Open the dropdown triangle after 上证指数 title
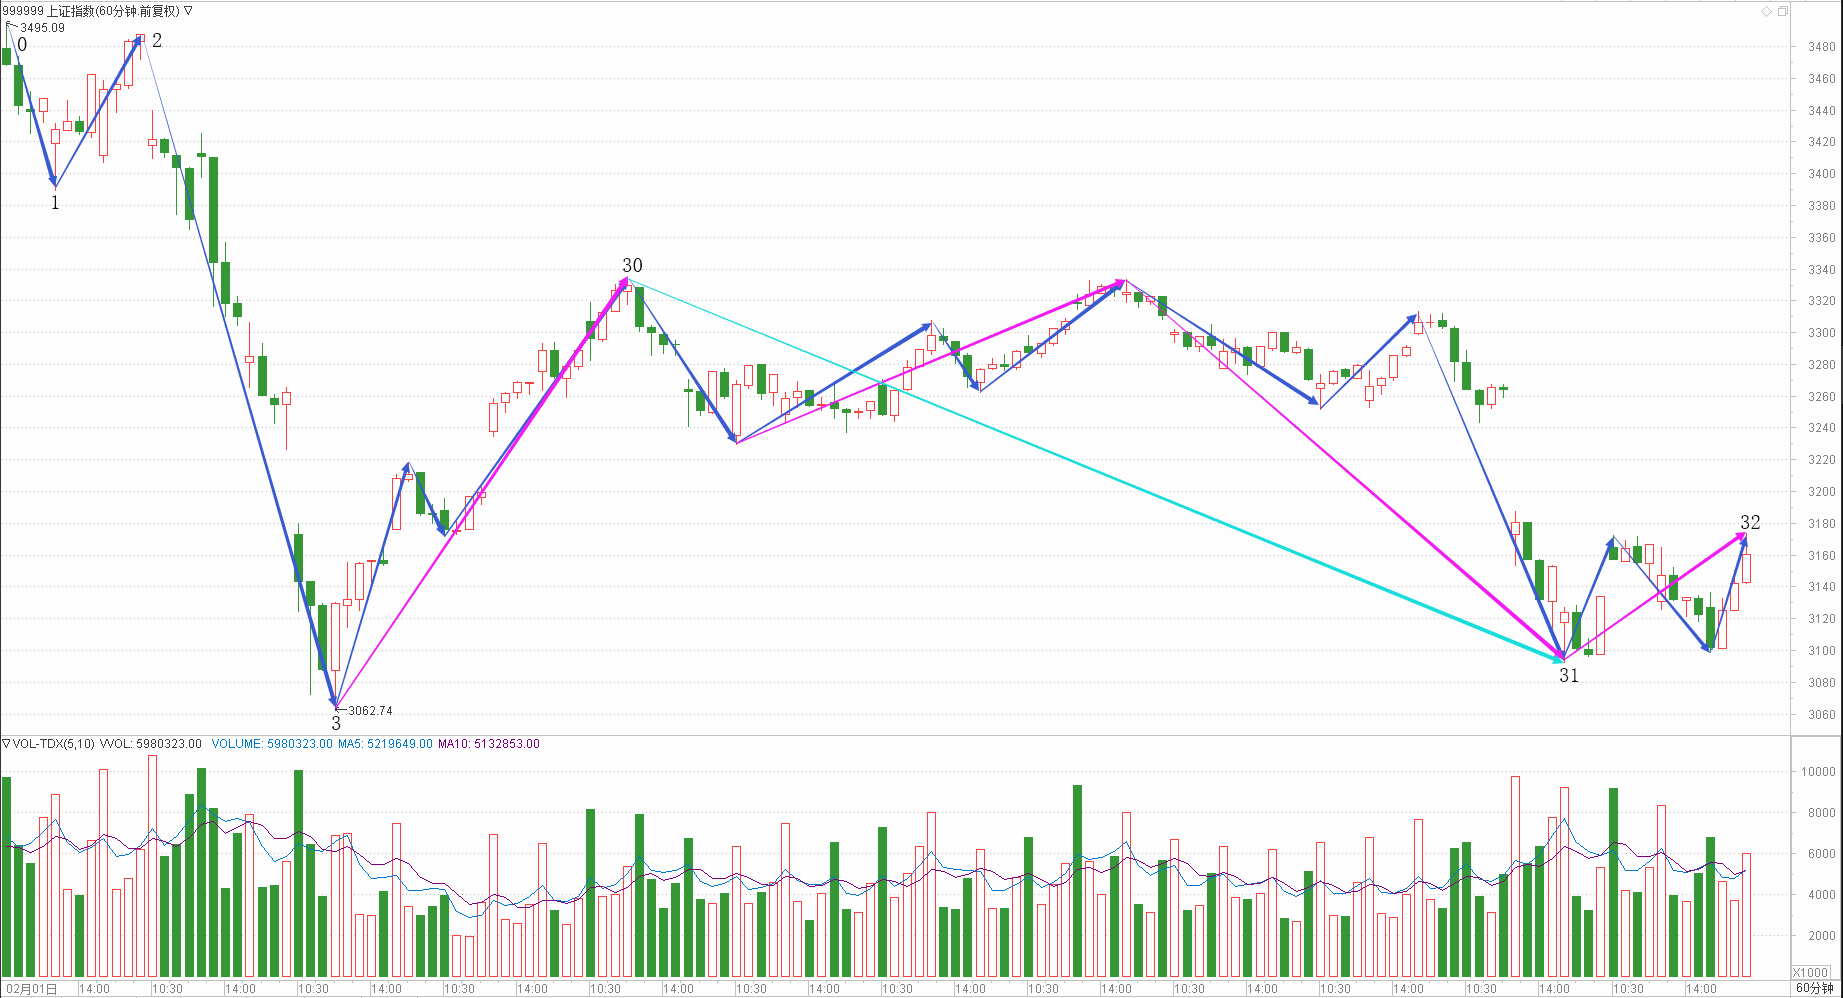The height and width of the screenshot is (998, 1843). pos(188,11)
